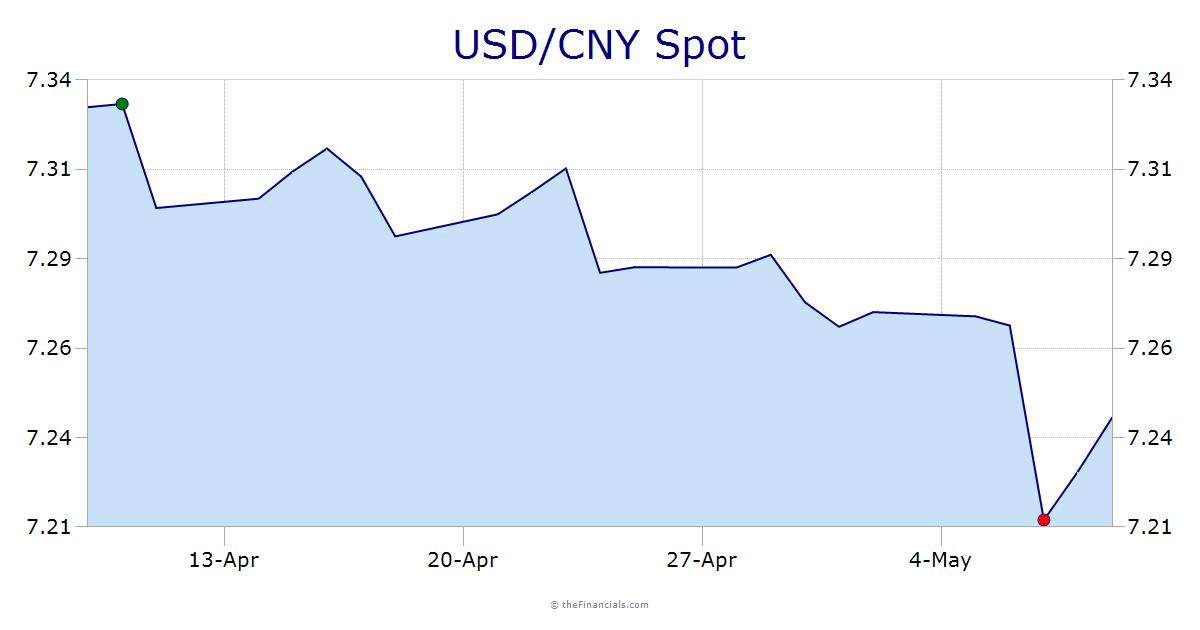This screenshot has height=630, width=1200.
Task: Click the left axis 7.31 label
Action: 48,169
